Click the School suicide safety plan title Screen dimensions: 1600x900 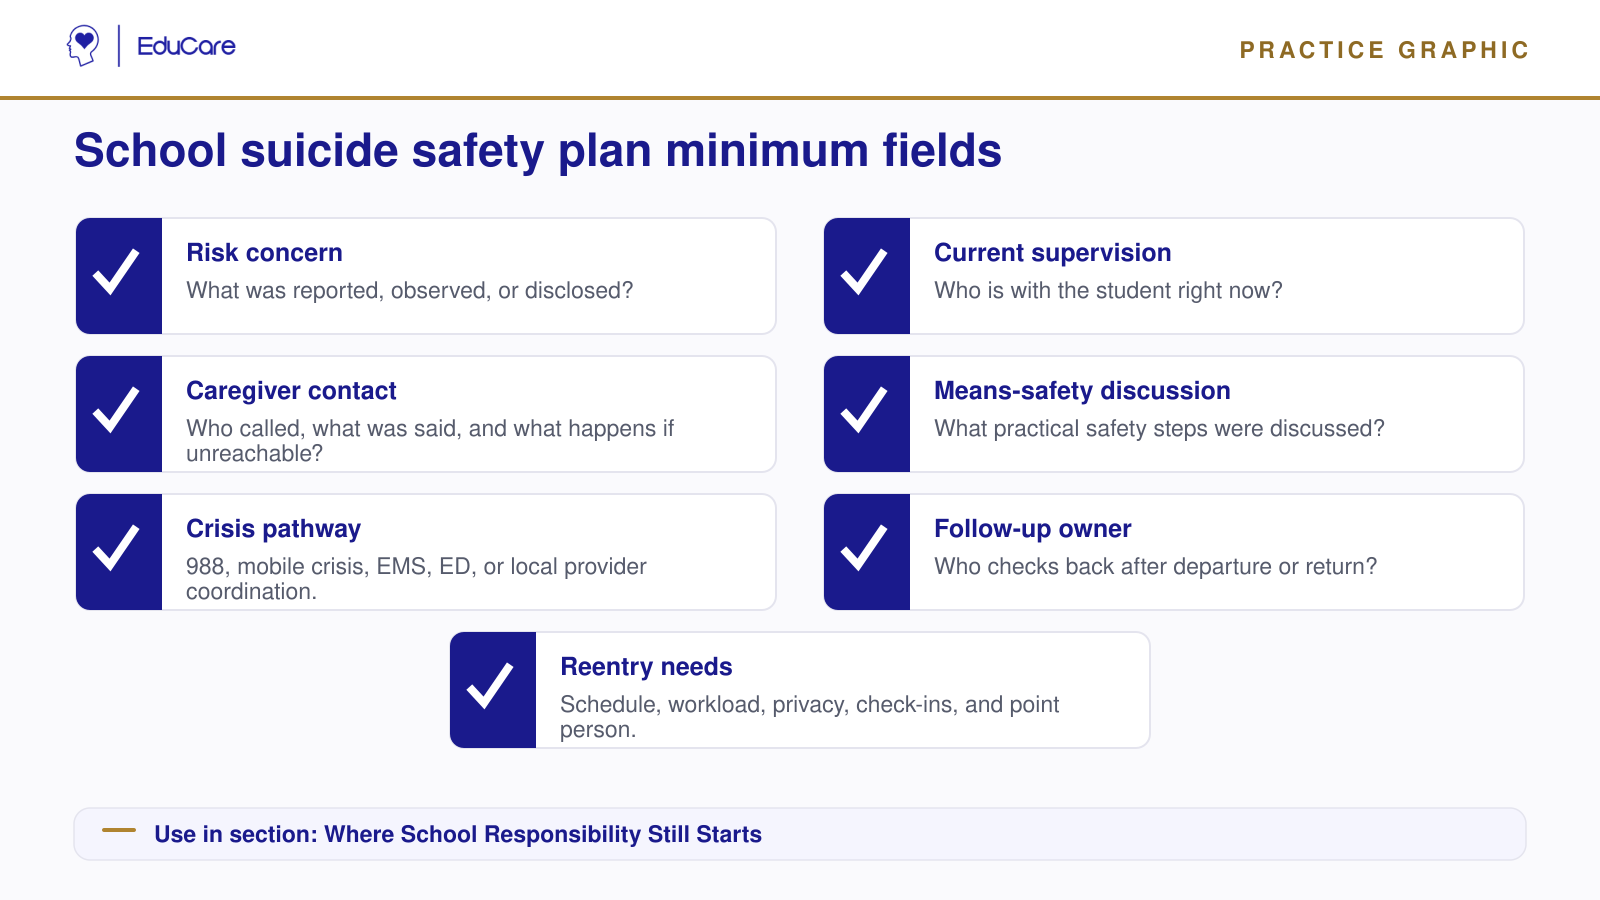point(538,151)
